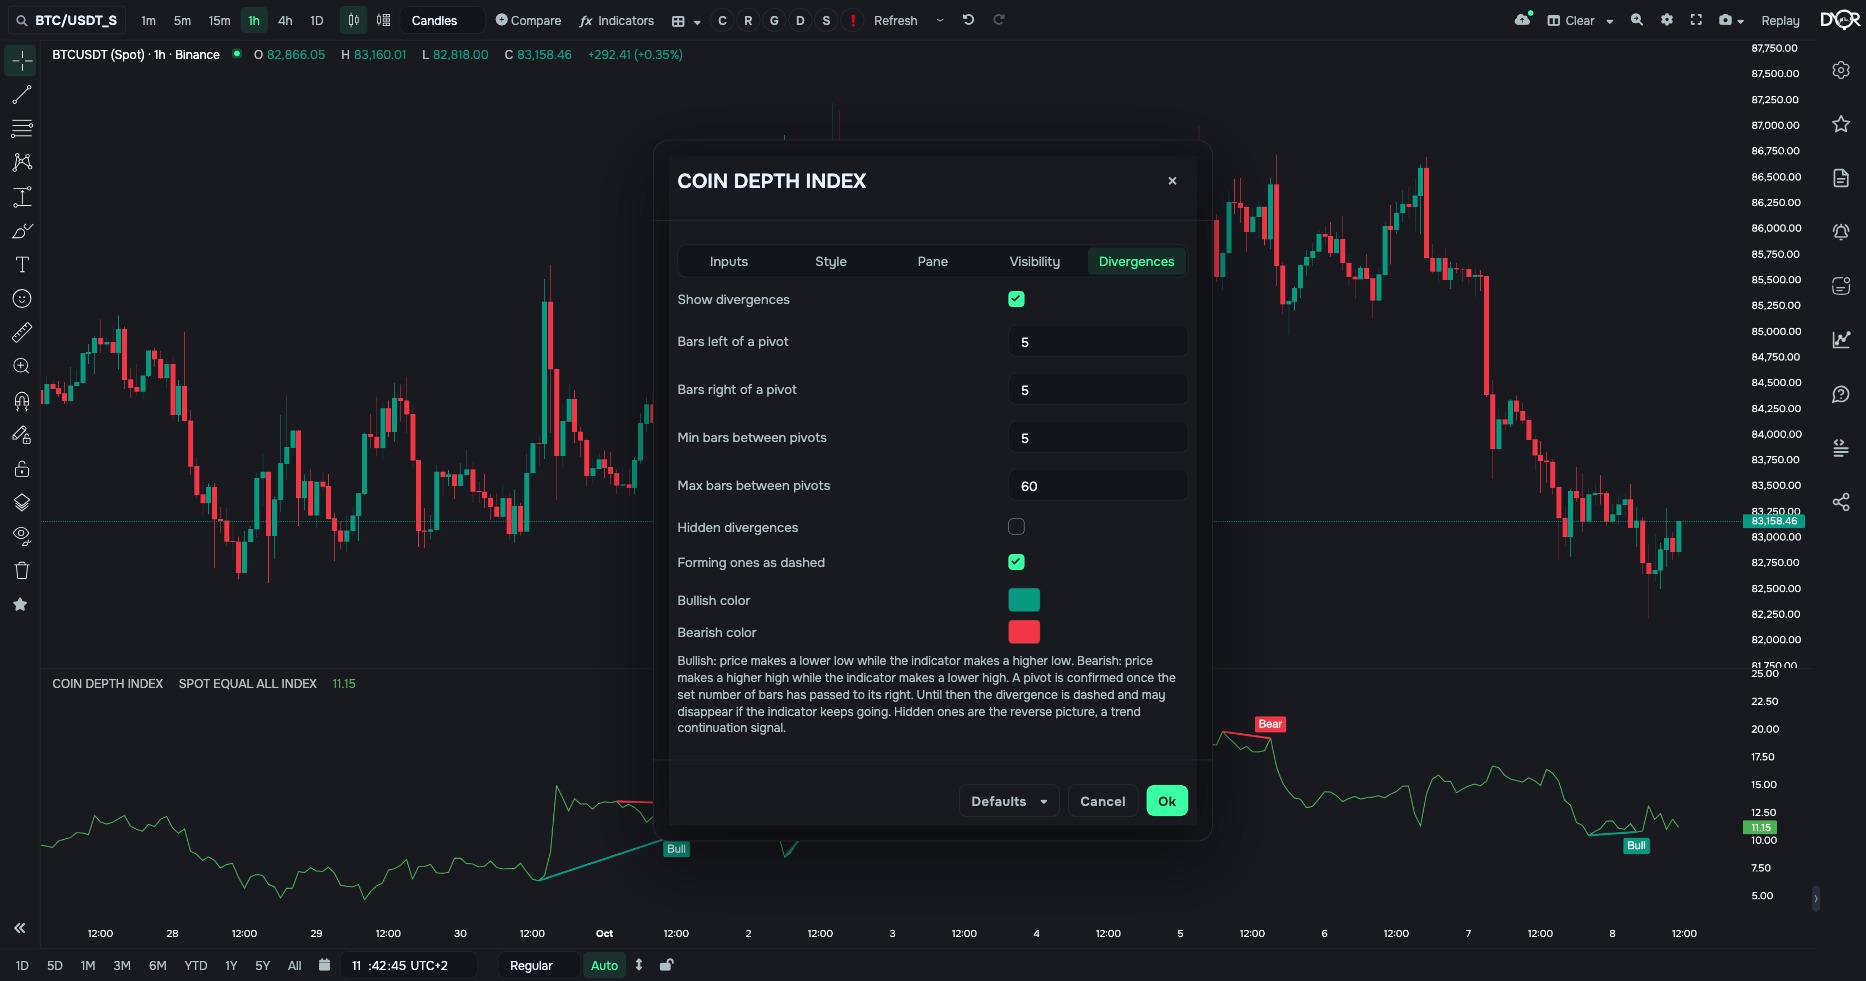Open the alerts bell in right sidebar
This screenshot has width=1866, height=981.
(x=1841, y=232)
